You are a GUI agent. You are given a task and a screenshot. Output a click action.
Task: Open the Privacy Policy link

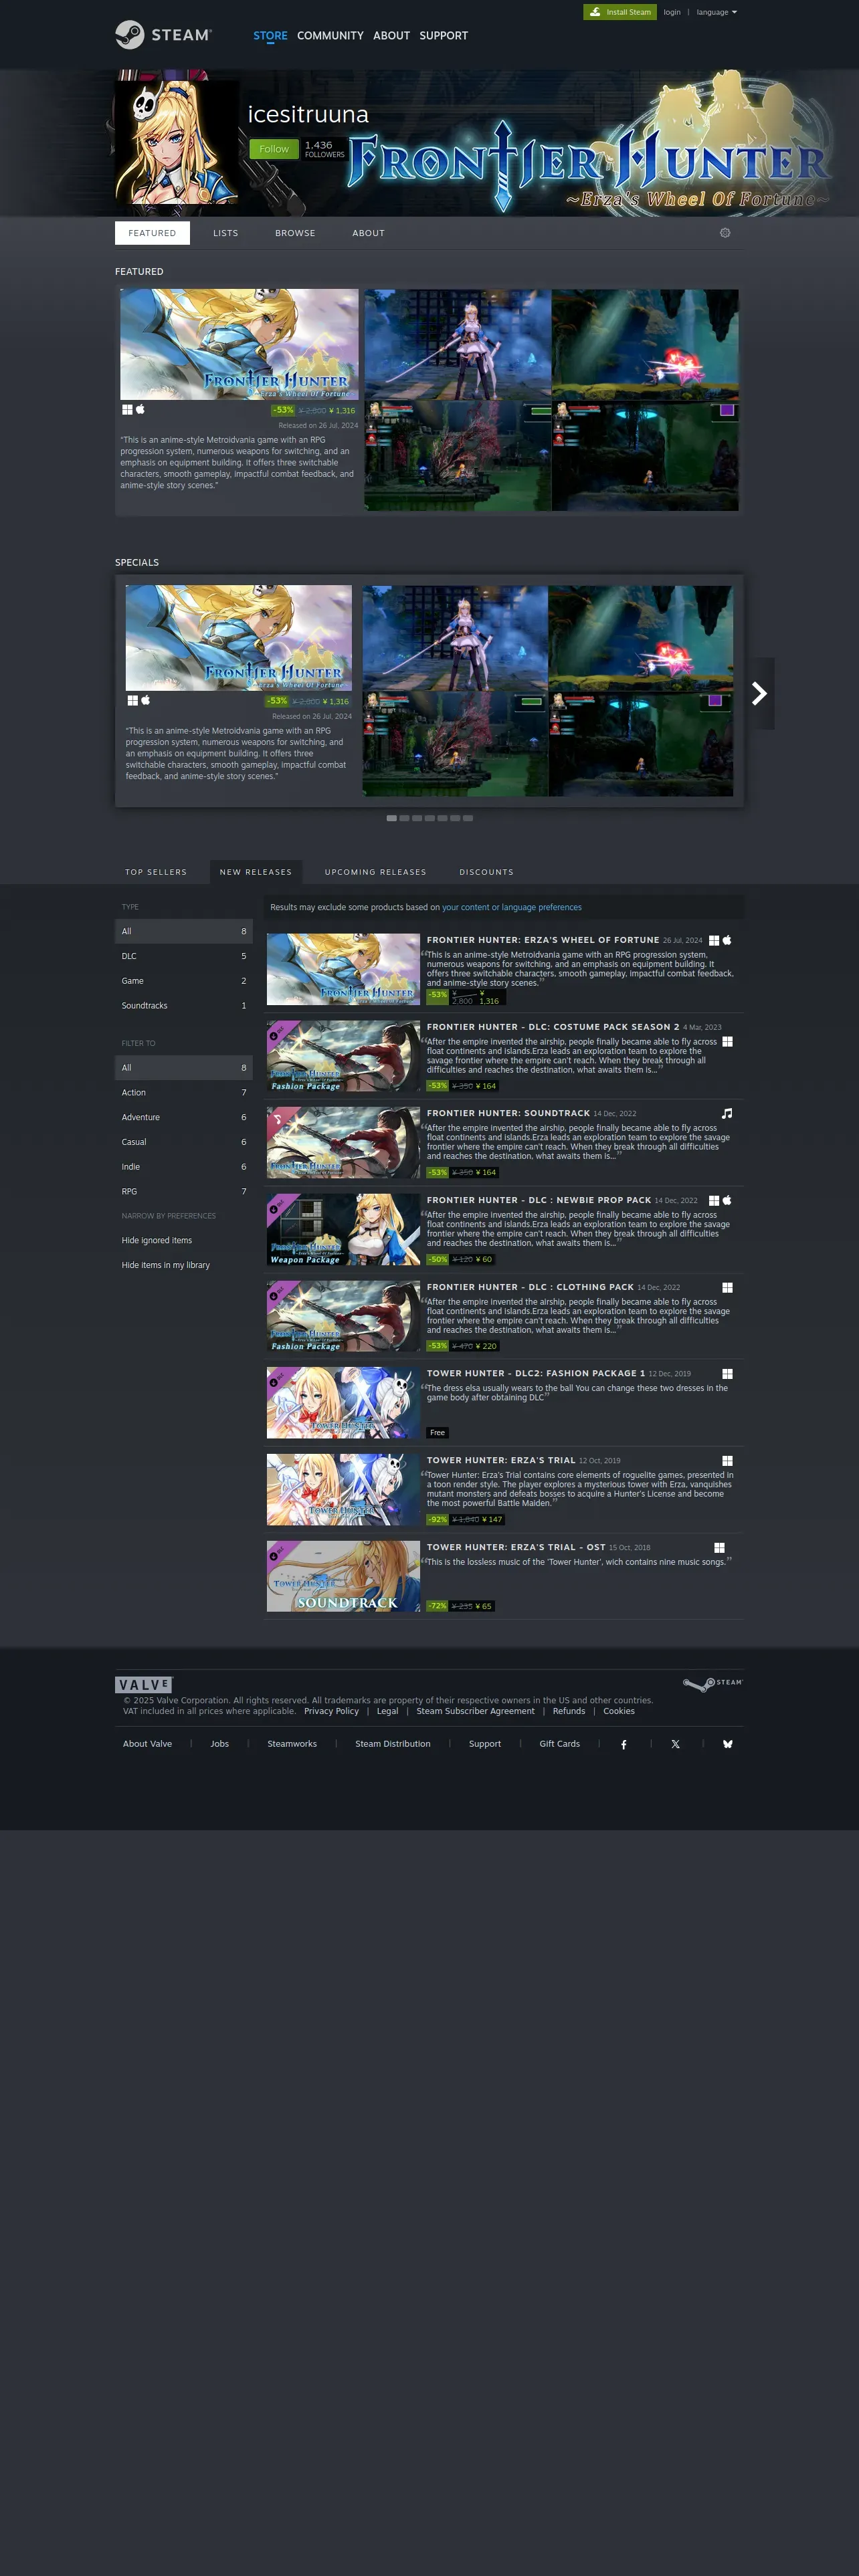click(331, 1711)
